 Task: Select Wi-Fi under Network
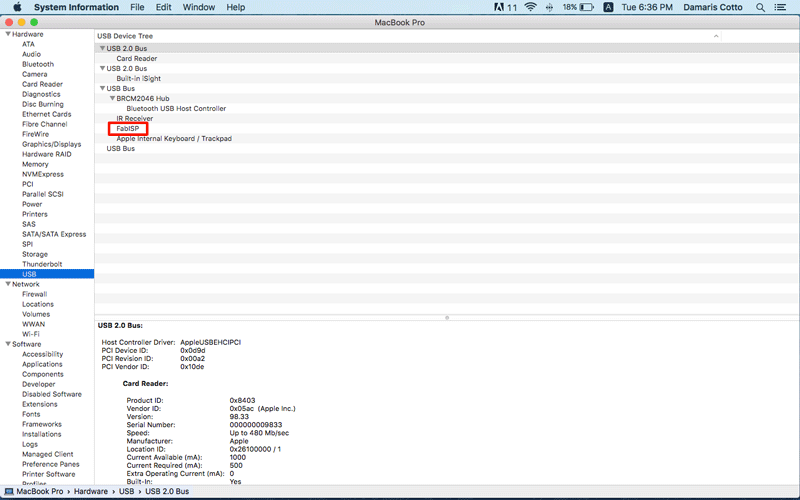coord(31,334)
